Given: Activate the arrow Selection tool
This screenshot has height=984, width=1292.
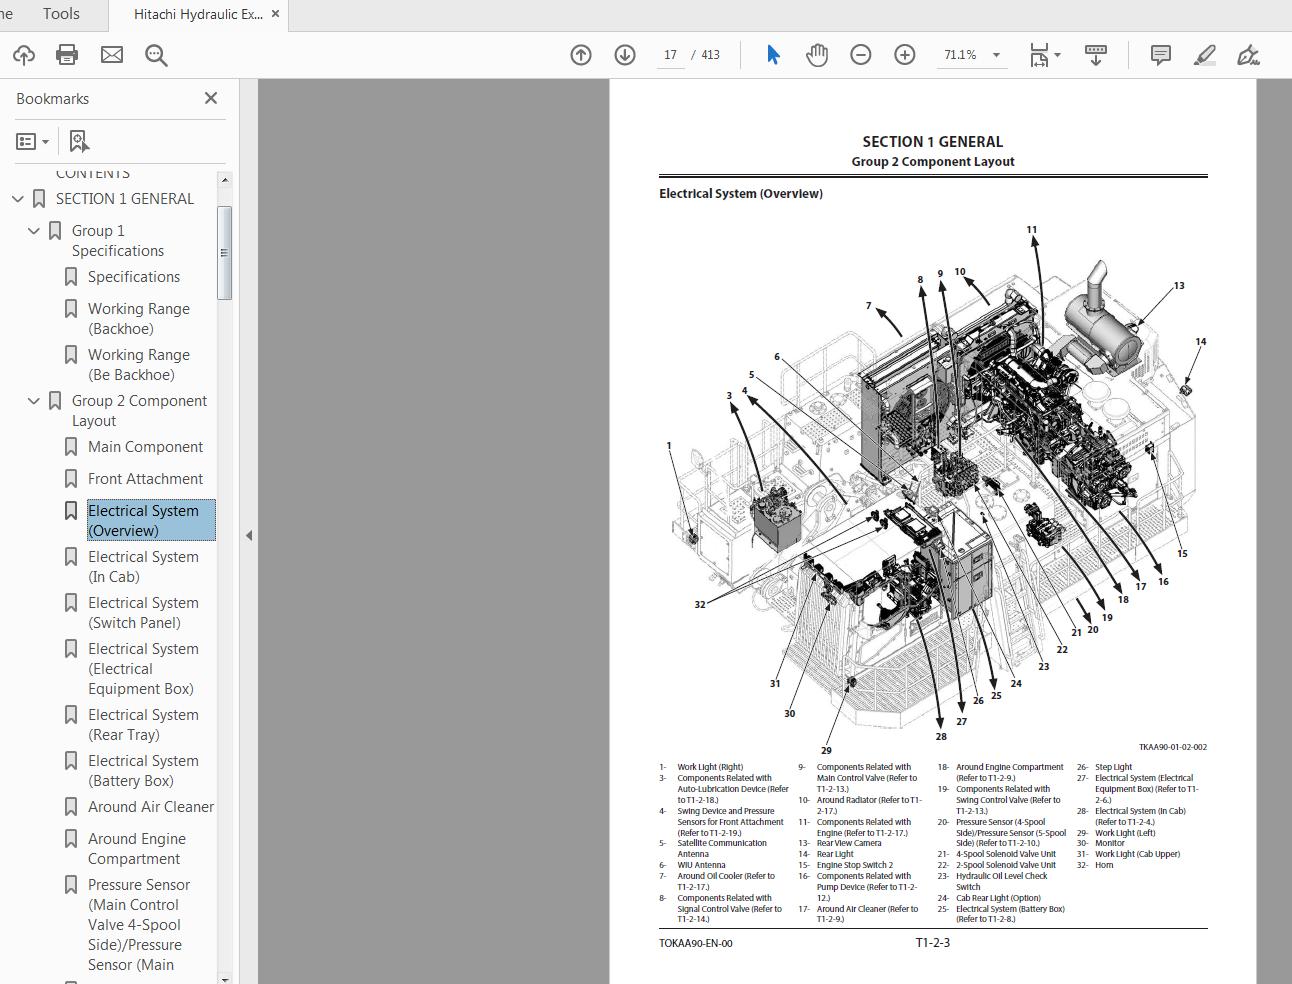Looking at the screenshot, I should (x=773, y=55).
